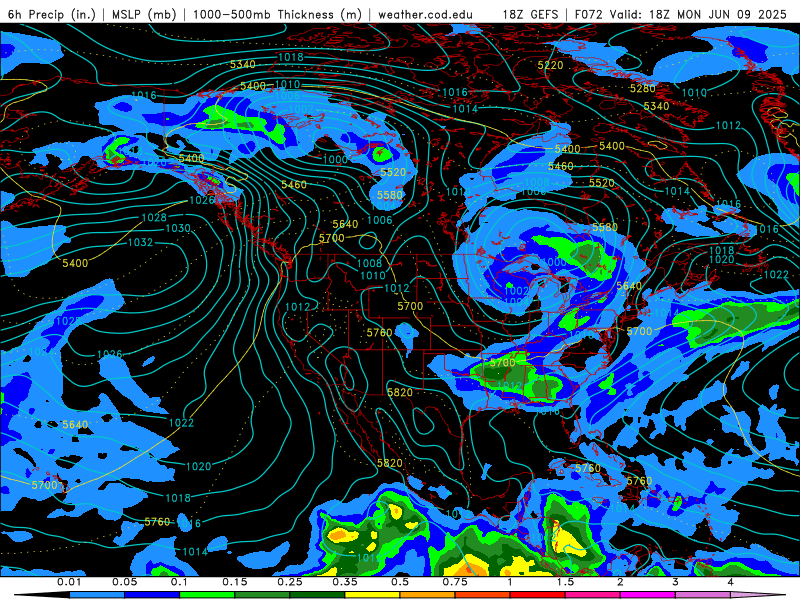This screenshot has height=600, width=800.
Task: Click the 5820 thickness label over Texas
Action: click(x=399, y=392)
